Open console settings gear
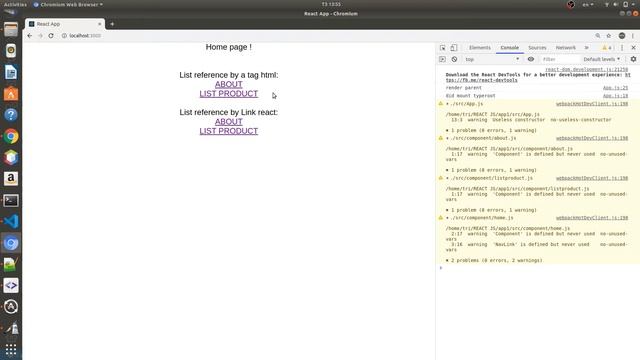 click(633, 59)
